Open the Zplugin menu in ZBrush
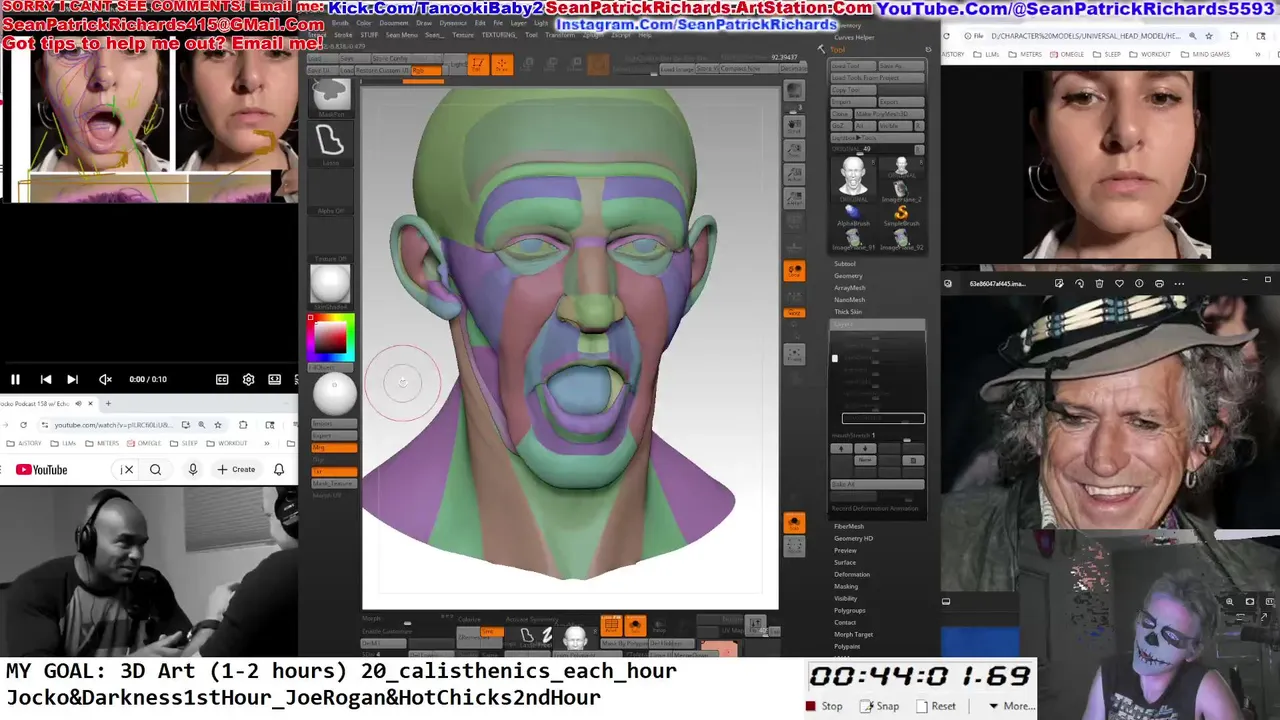The width and height of the screenshot is (1280, 720). [593, 34]
